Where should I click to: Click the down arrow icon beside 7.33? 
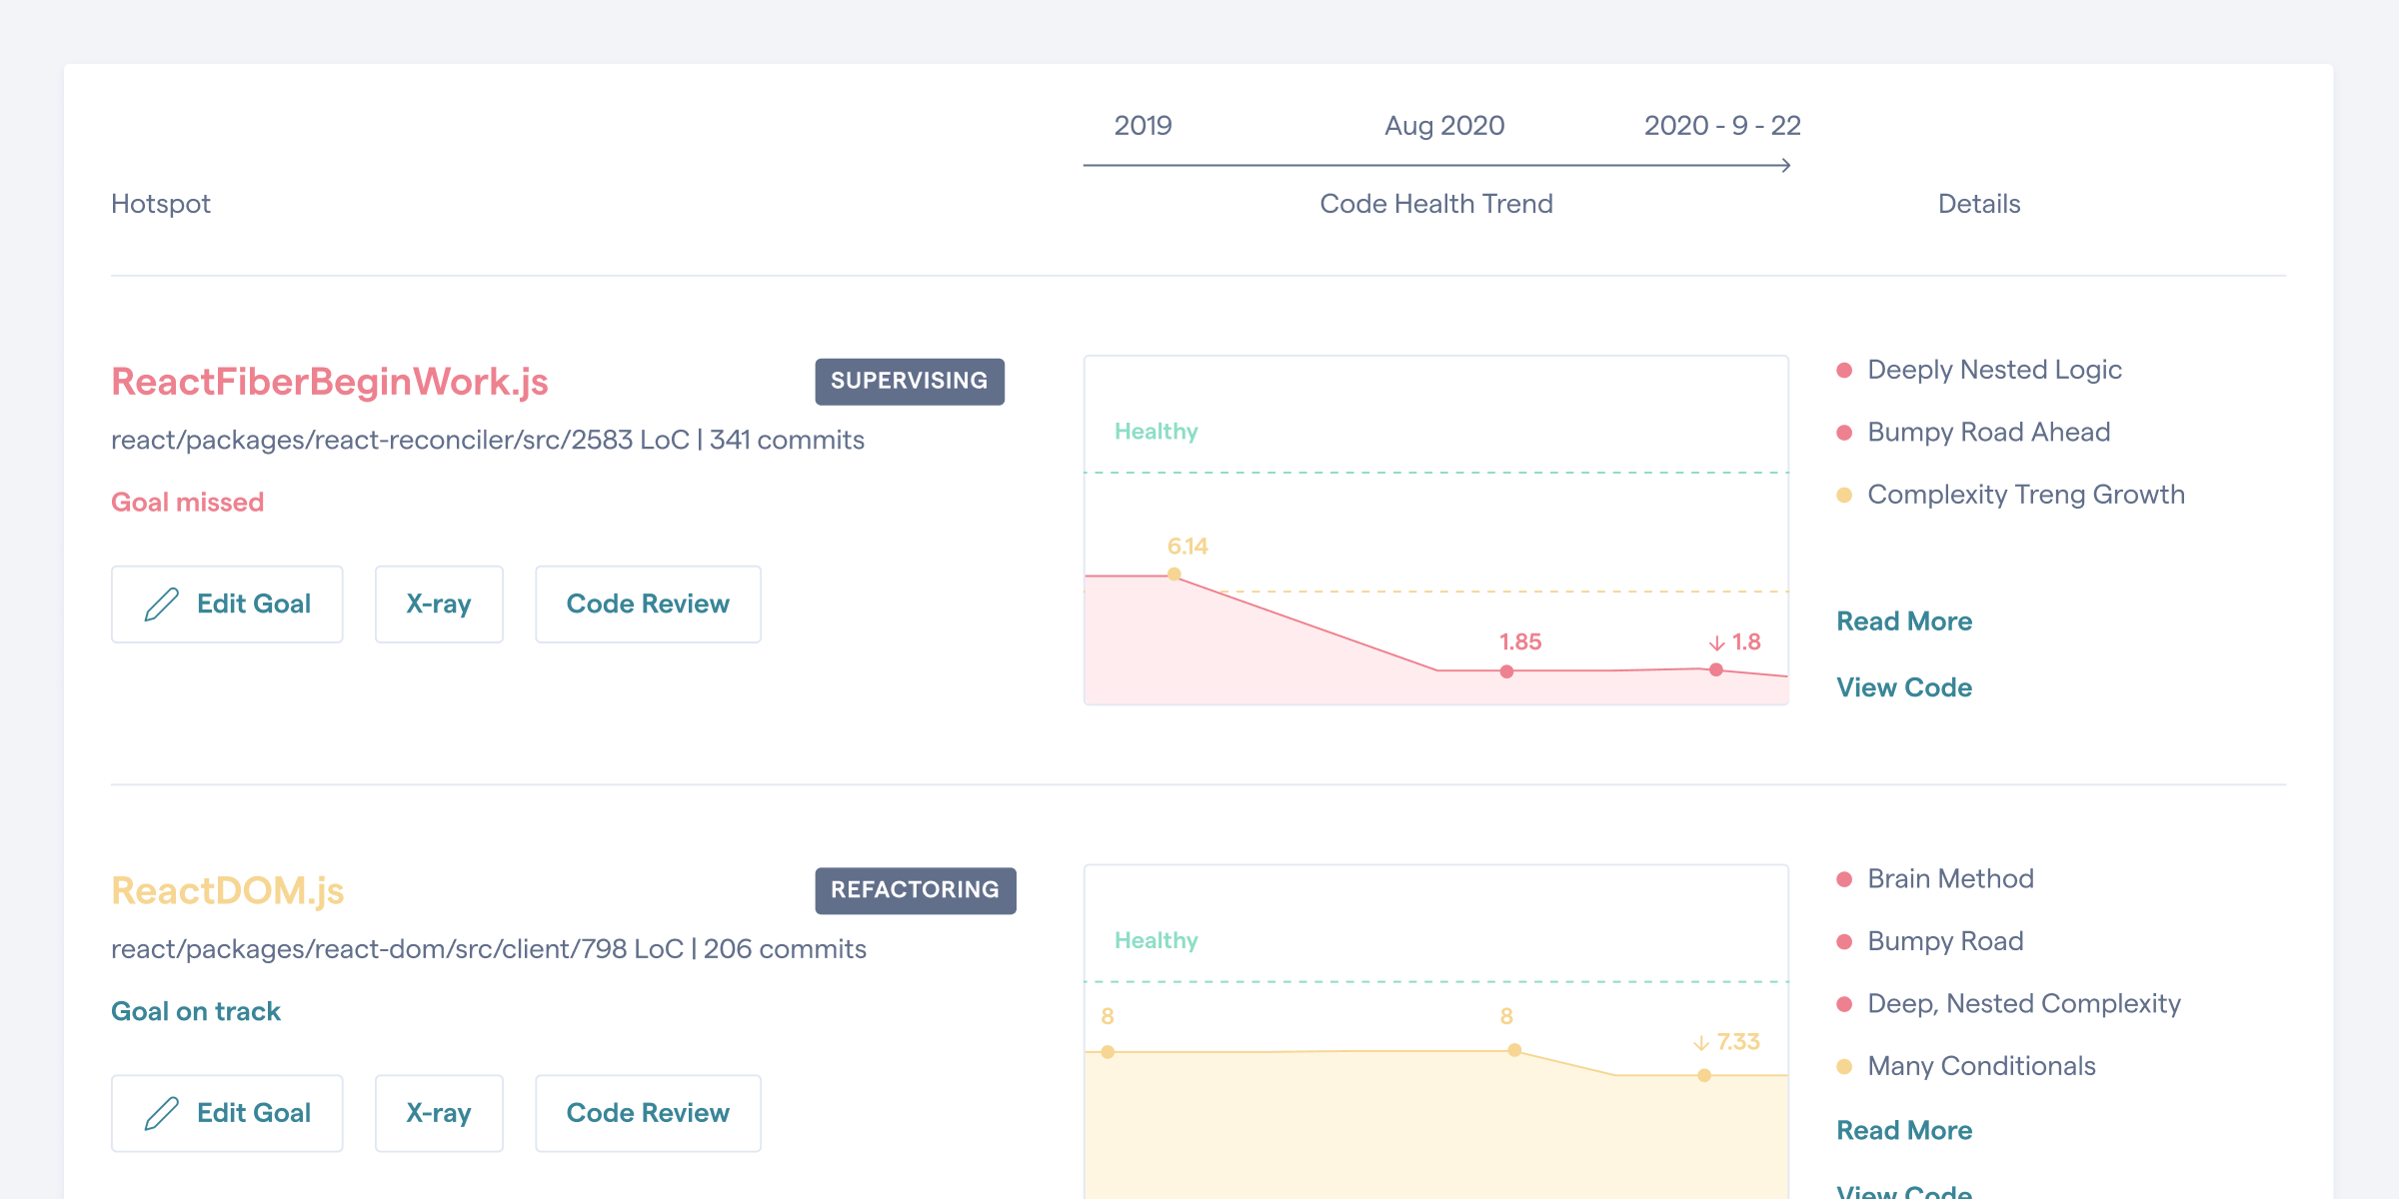1701,1043
